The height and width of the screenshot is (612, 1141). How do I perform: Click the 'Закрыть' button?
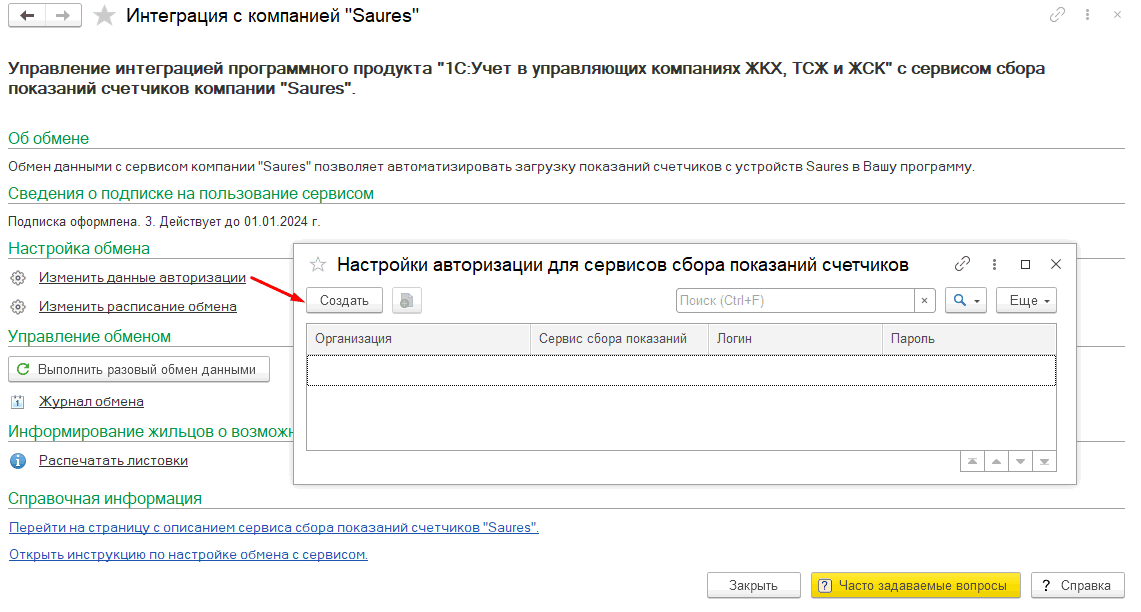[x=754, y=585]
